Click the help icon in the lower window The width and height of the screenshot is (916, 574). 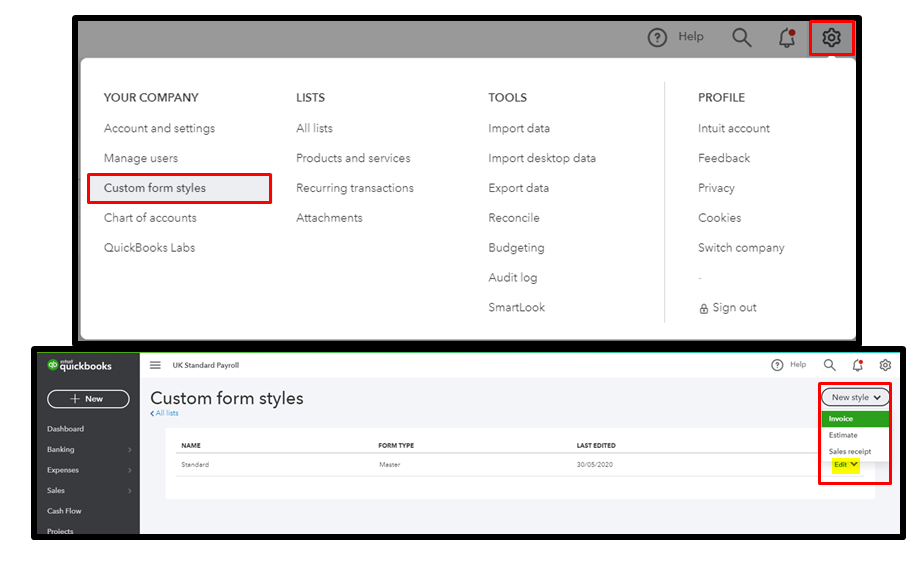click(777, 365)
